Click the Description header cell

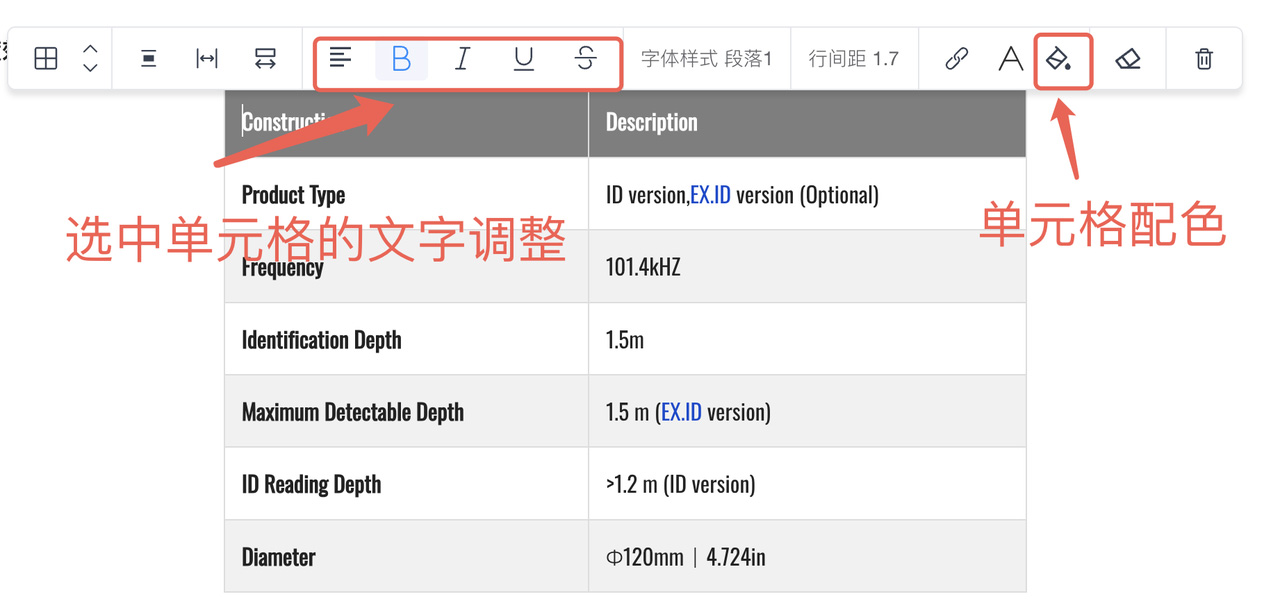(807, 123)
